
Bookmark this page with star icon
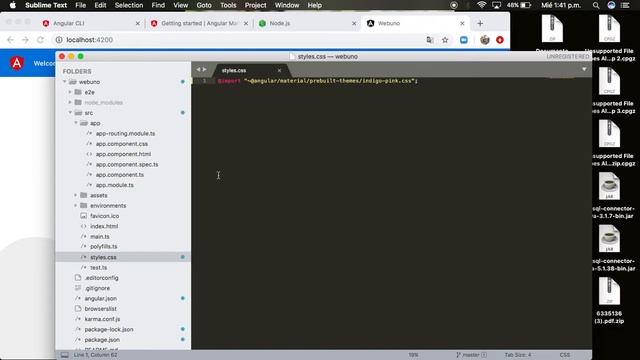(x=445, y=40)
